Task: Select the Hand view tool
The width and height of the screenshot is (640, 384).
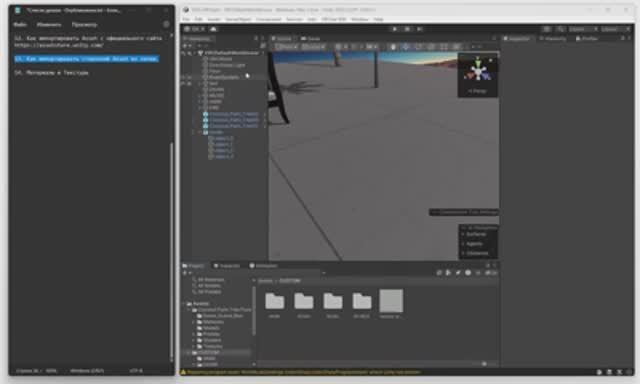Action: [393, 47]
